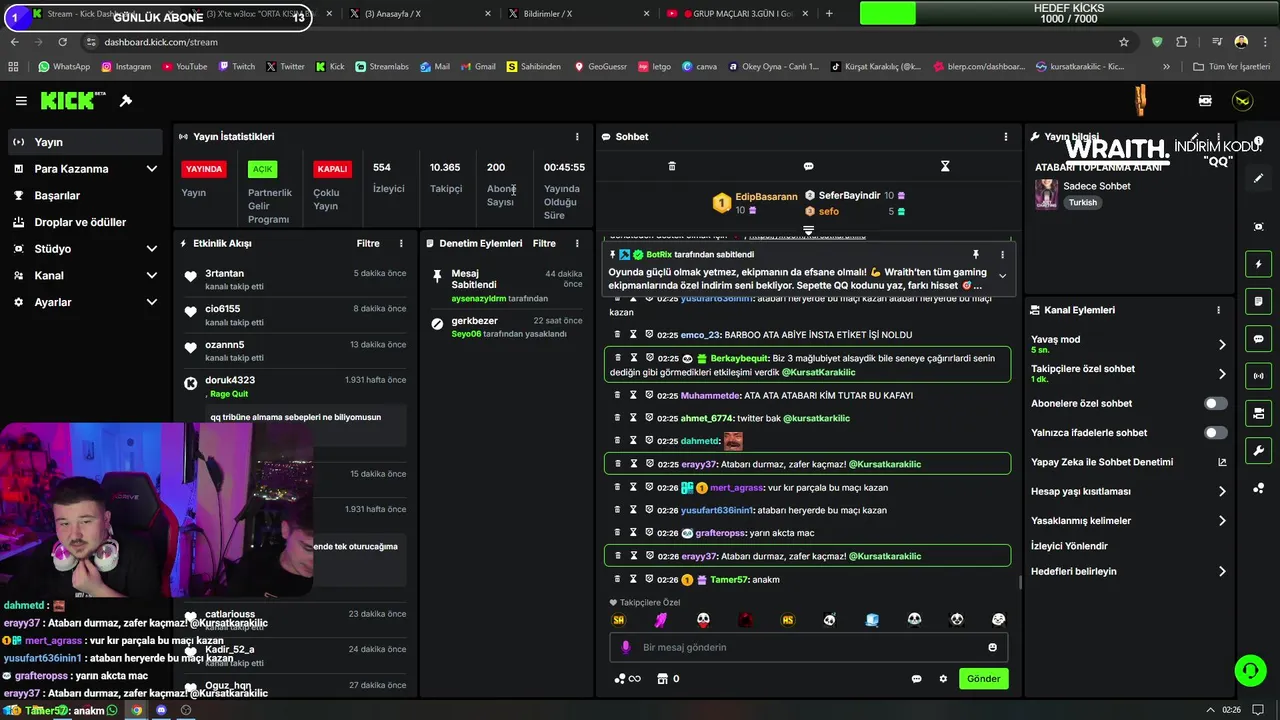Toggle Abonelere özel sohbet switch
This screenshot has height=720, width=1280.
point(1215,404)
